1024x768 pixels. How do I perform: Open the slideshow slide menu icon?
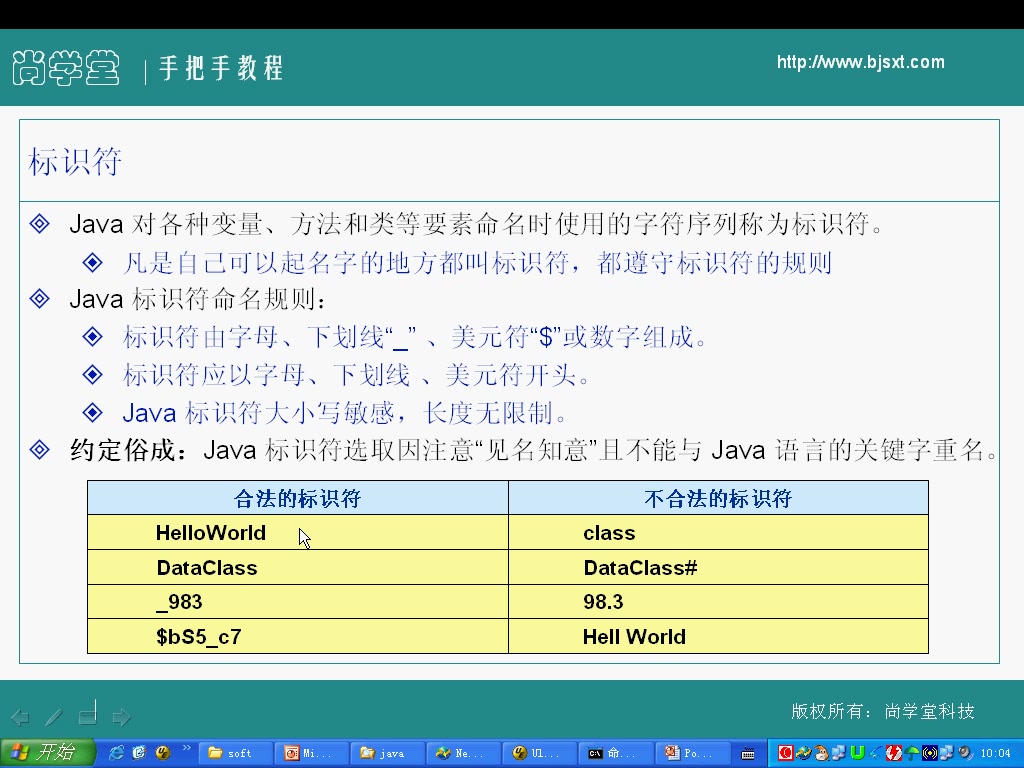87,716
